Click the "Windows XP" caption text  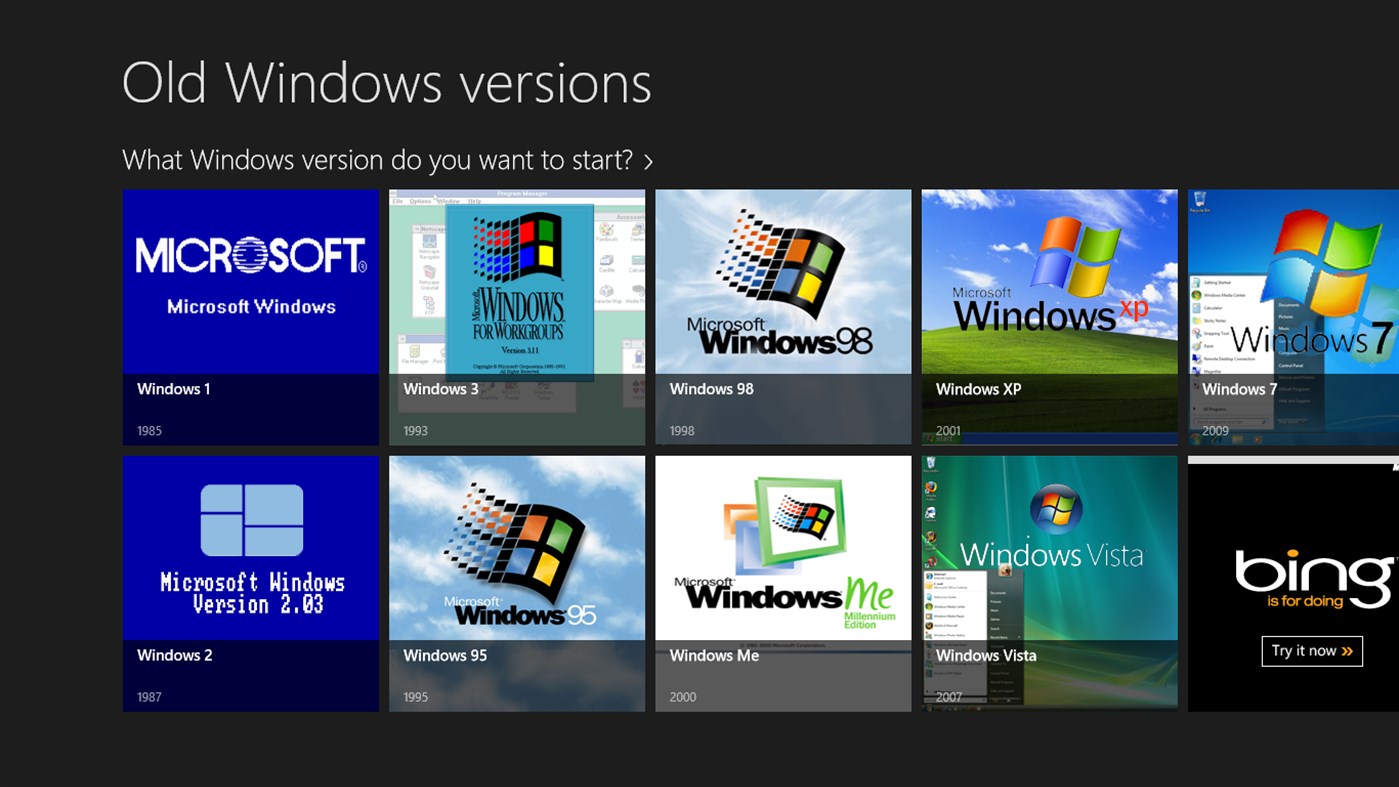(977, 389)
